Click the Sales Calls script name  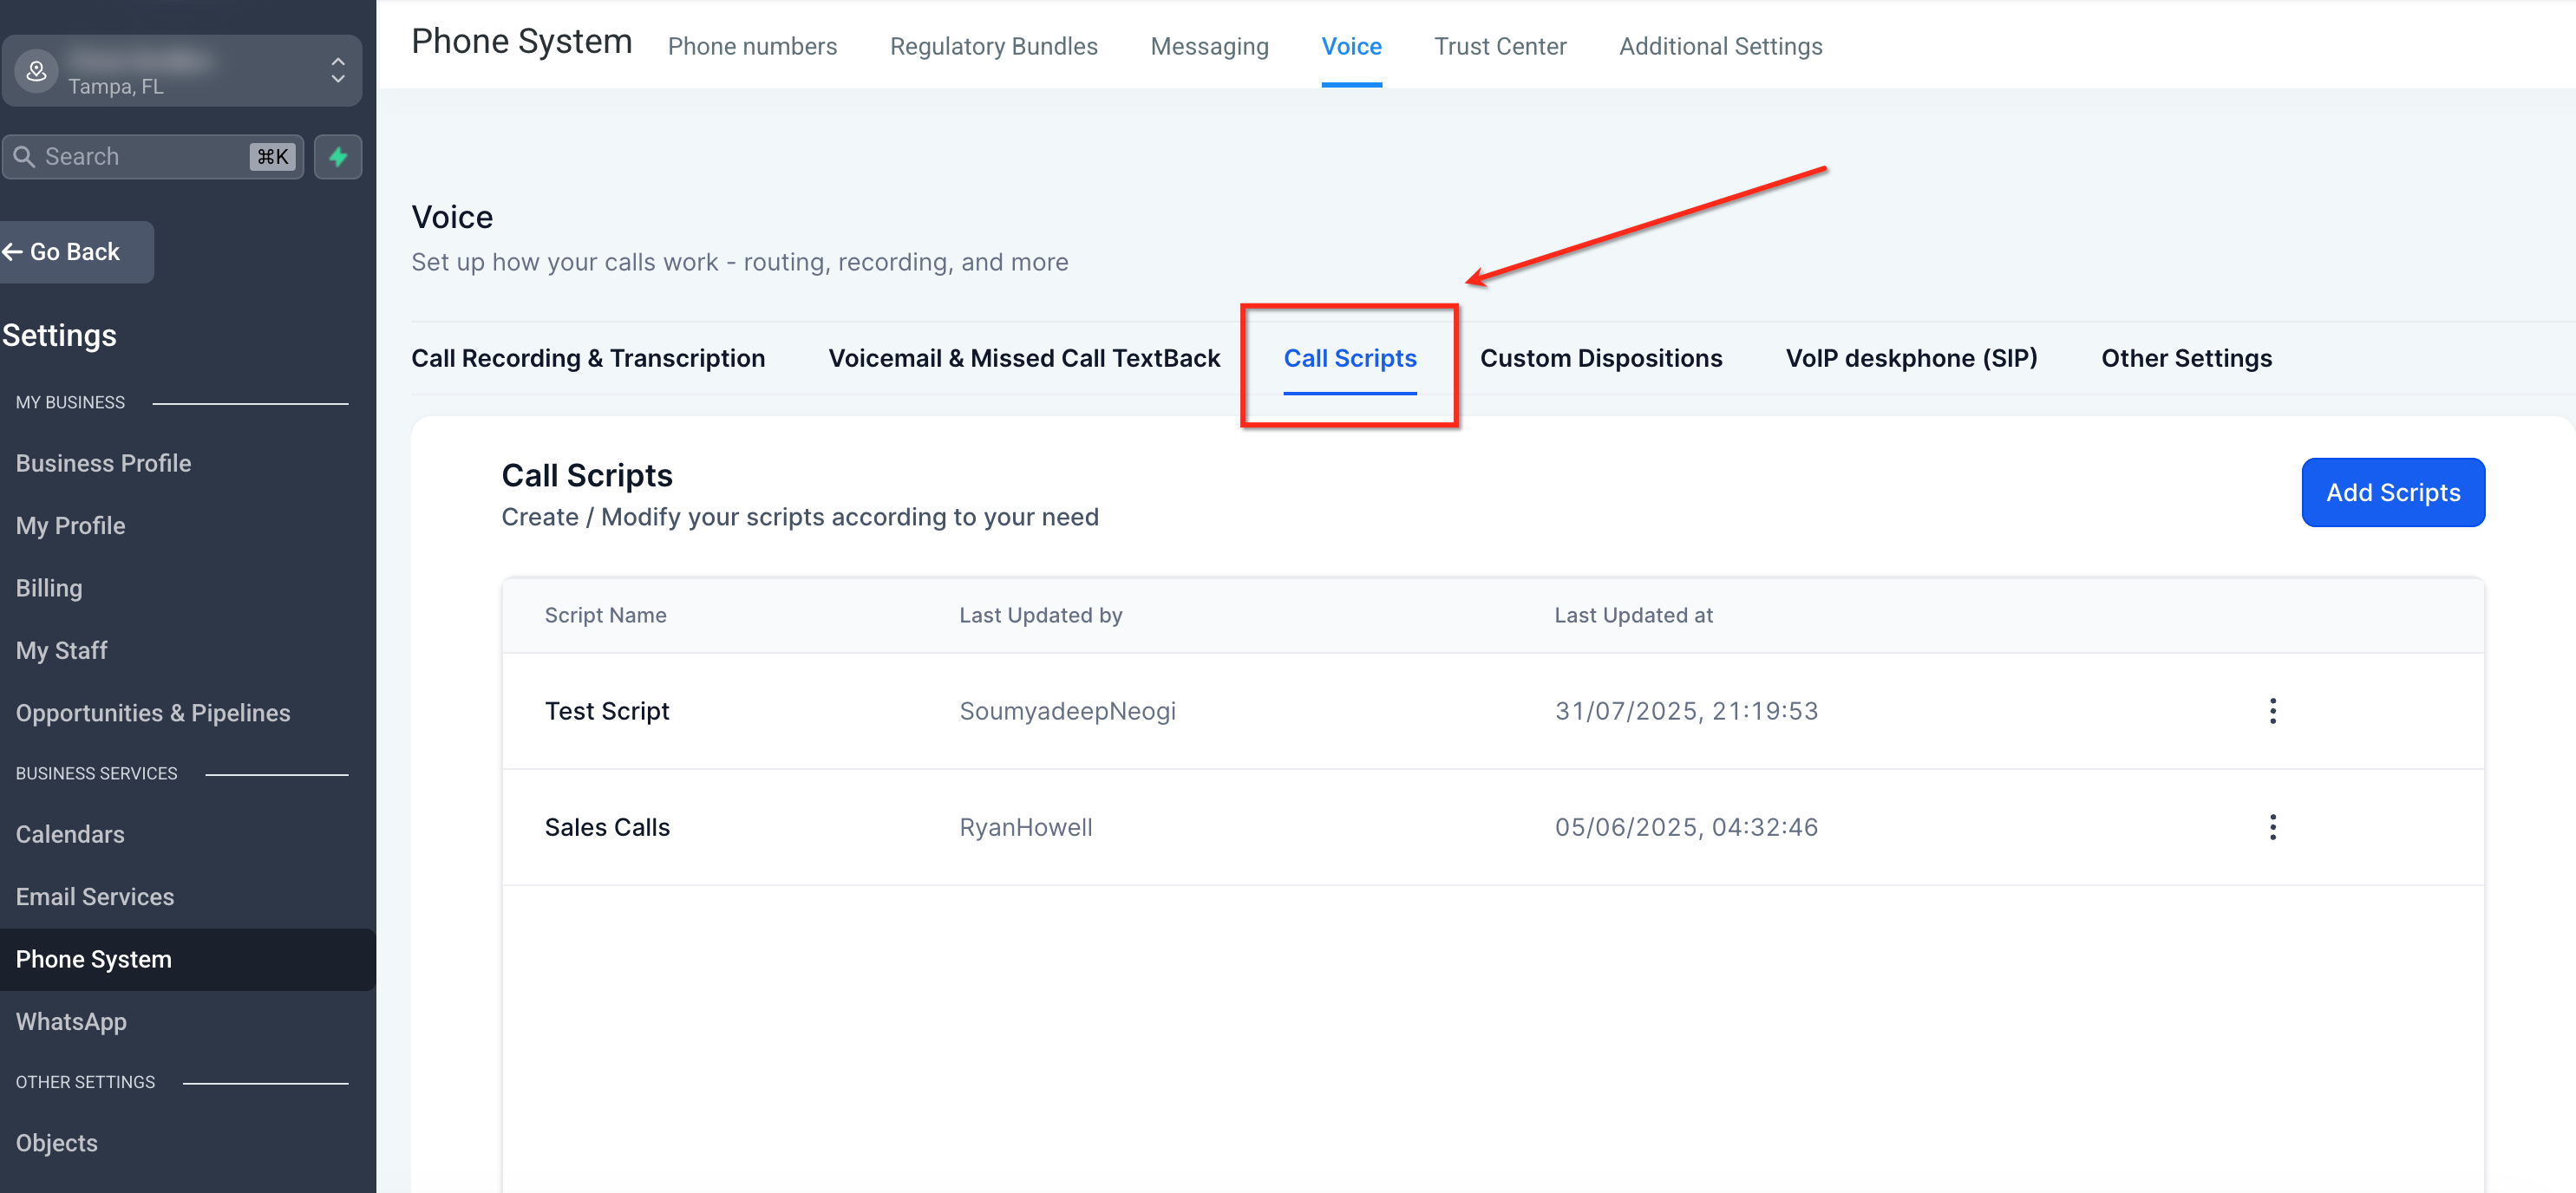[607, 827]
